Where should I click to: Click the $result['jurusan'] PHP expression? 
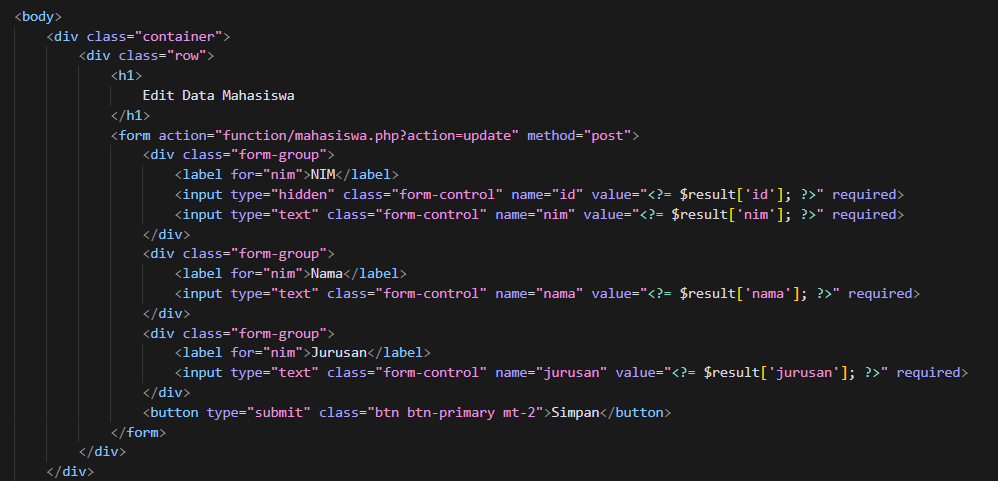coord(770,373)
